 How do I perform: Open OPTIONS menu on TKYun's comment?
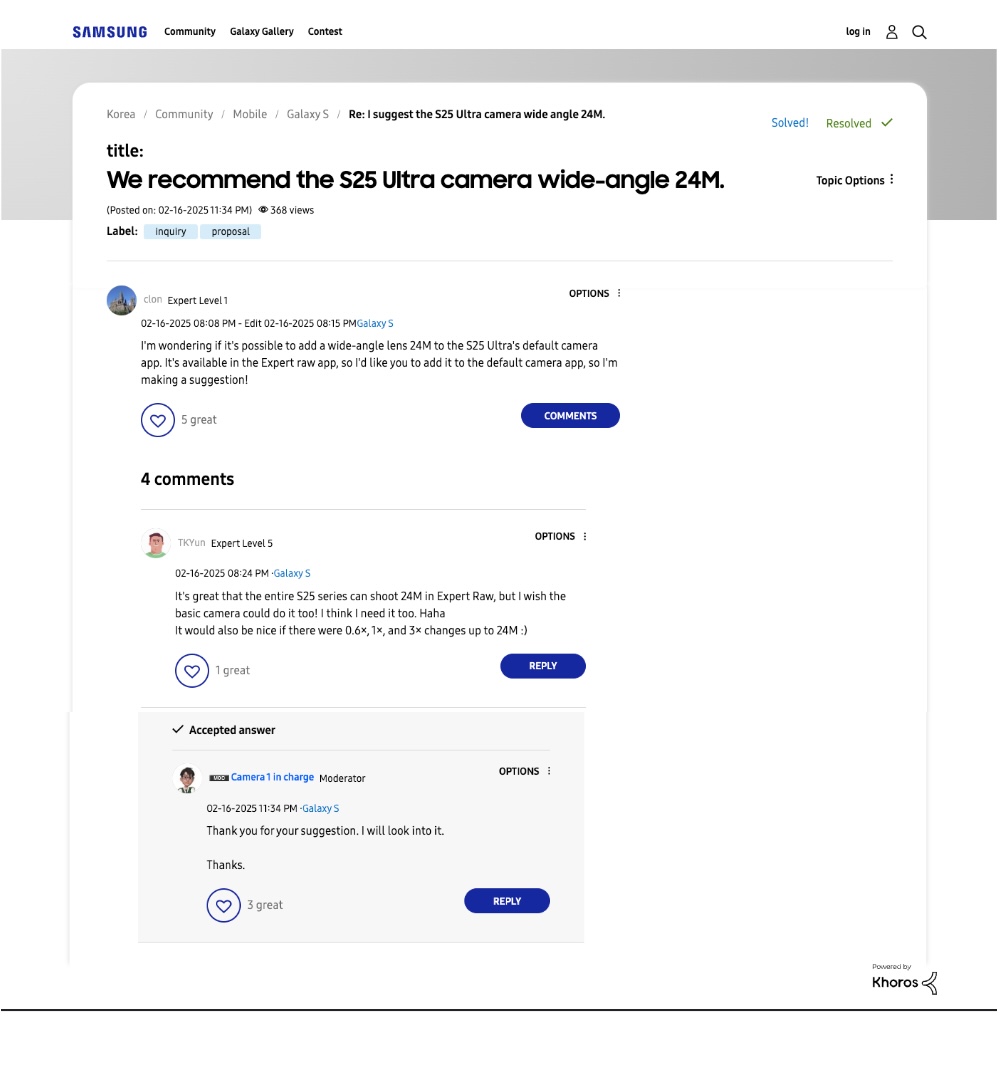pos(561,537)
